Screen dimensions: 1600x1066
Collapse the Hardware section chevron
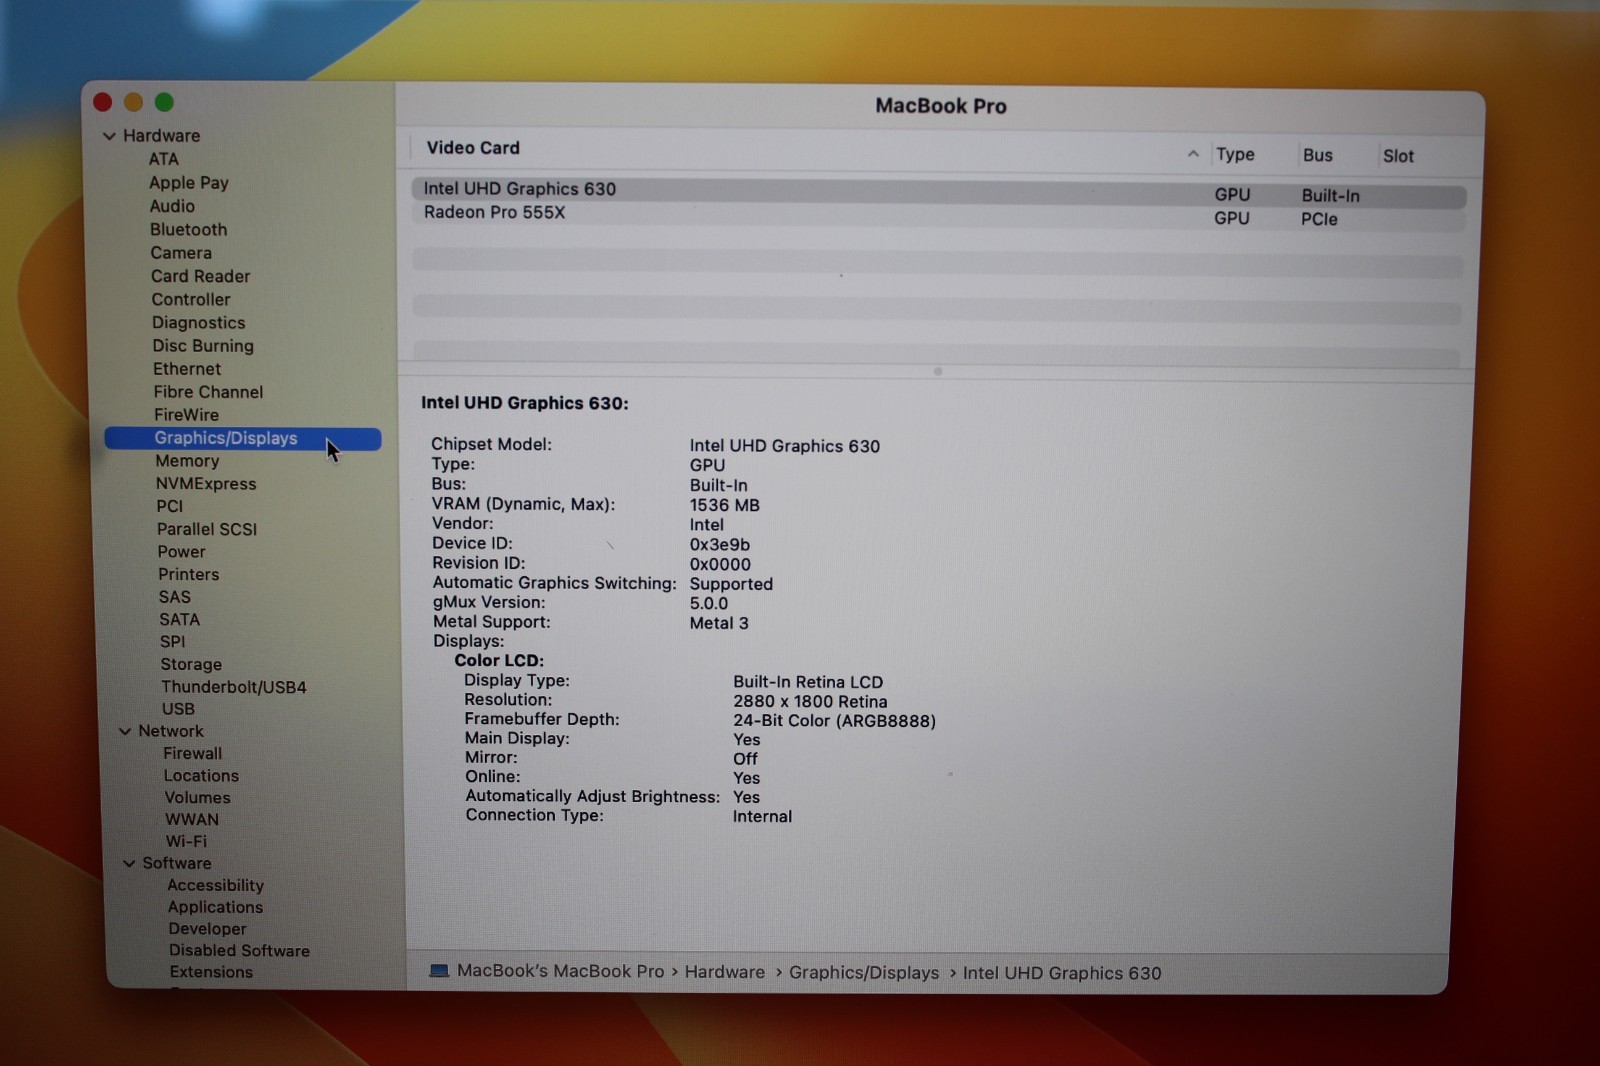click(x=110, y=136)
